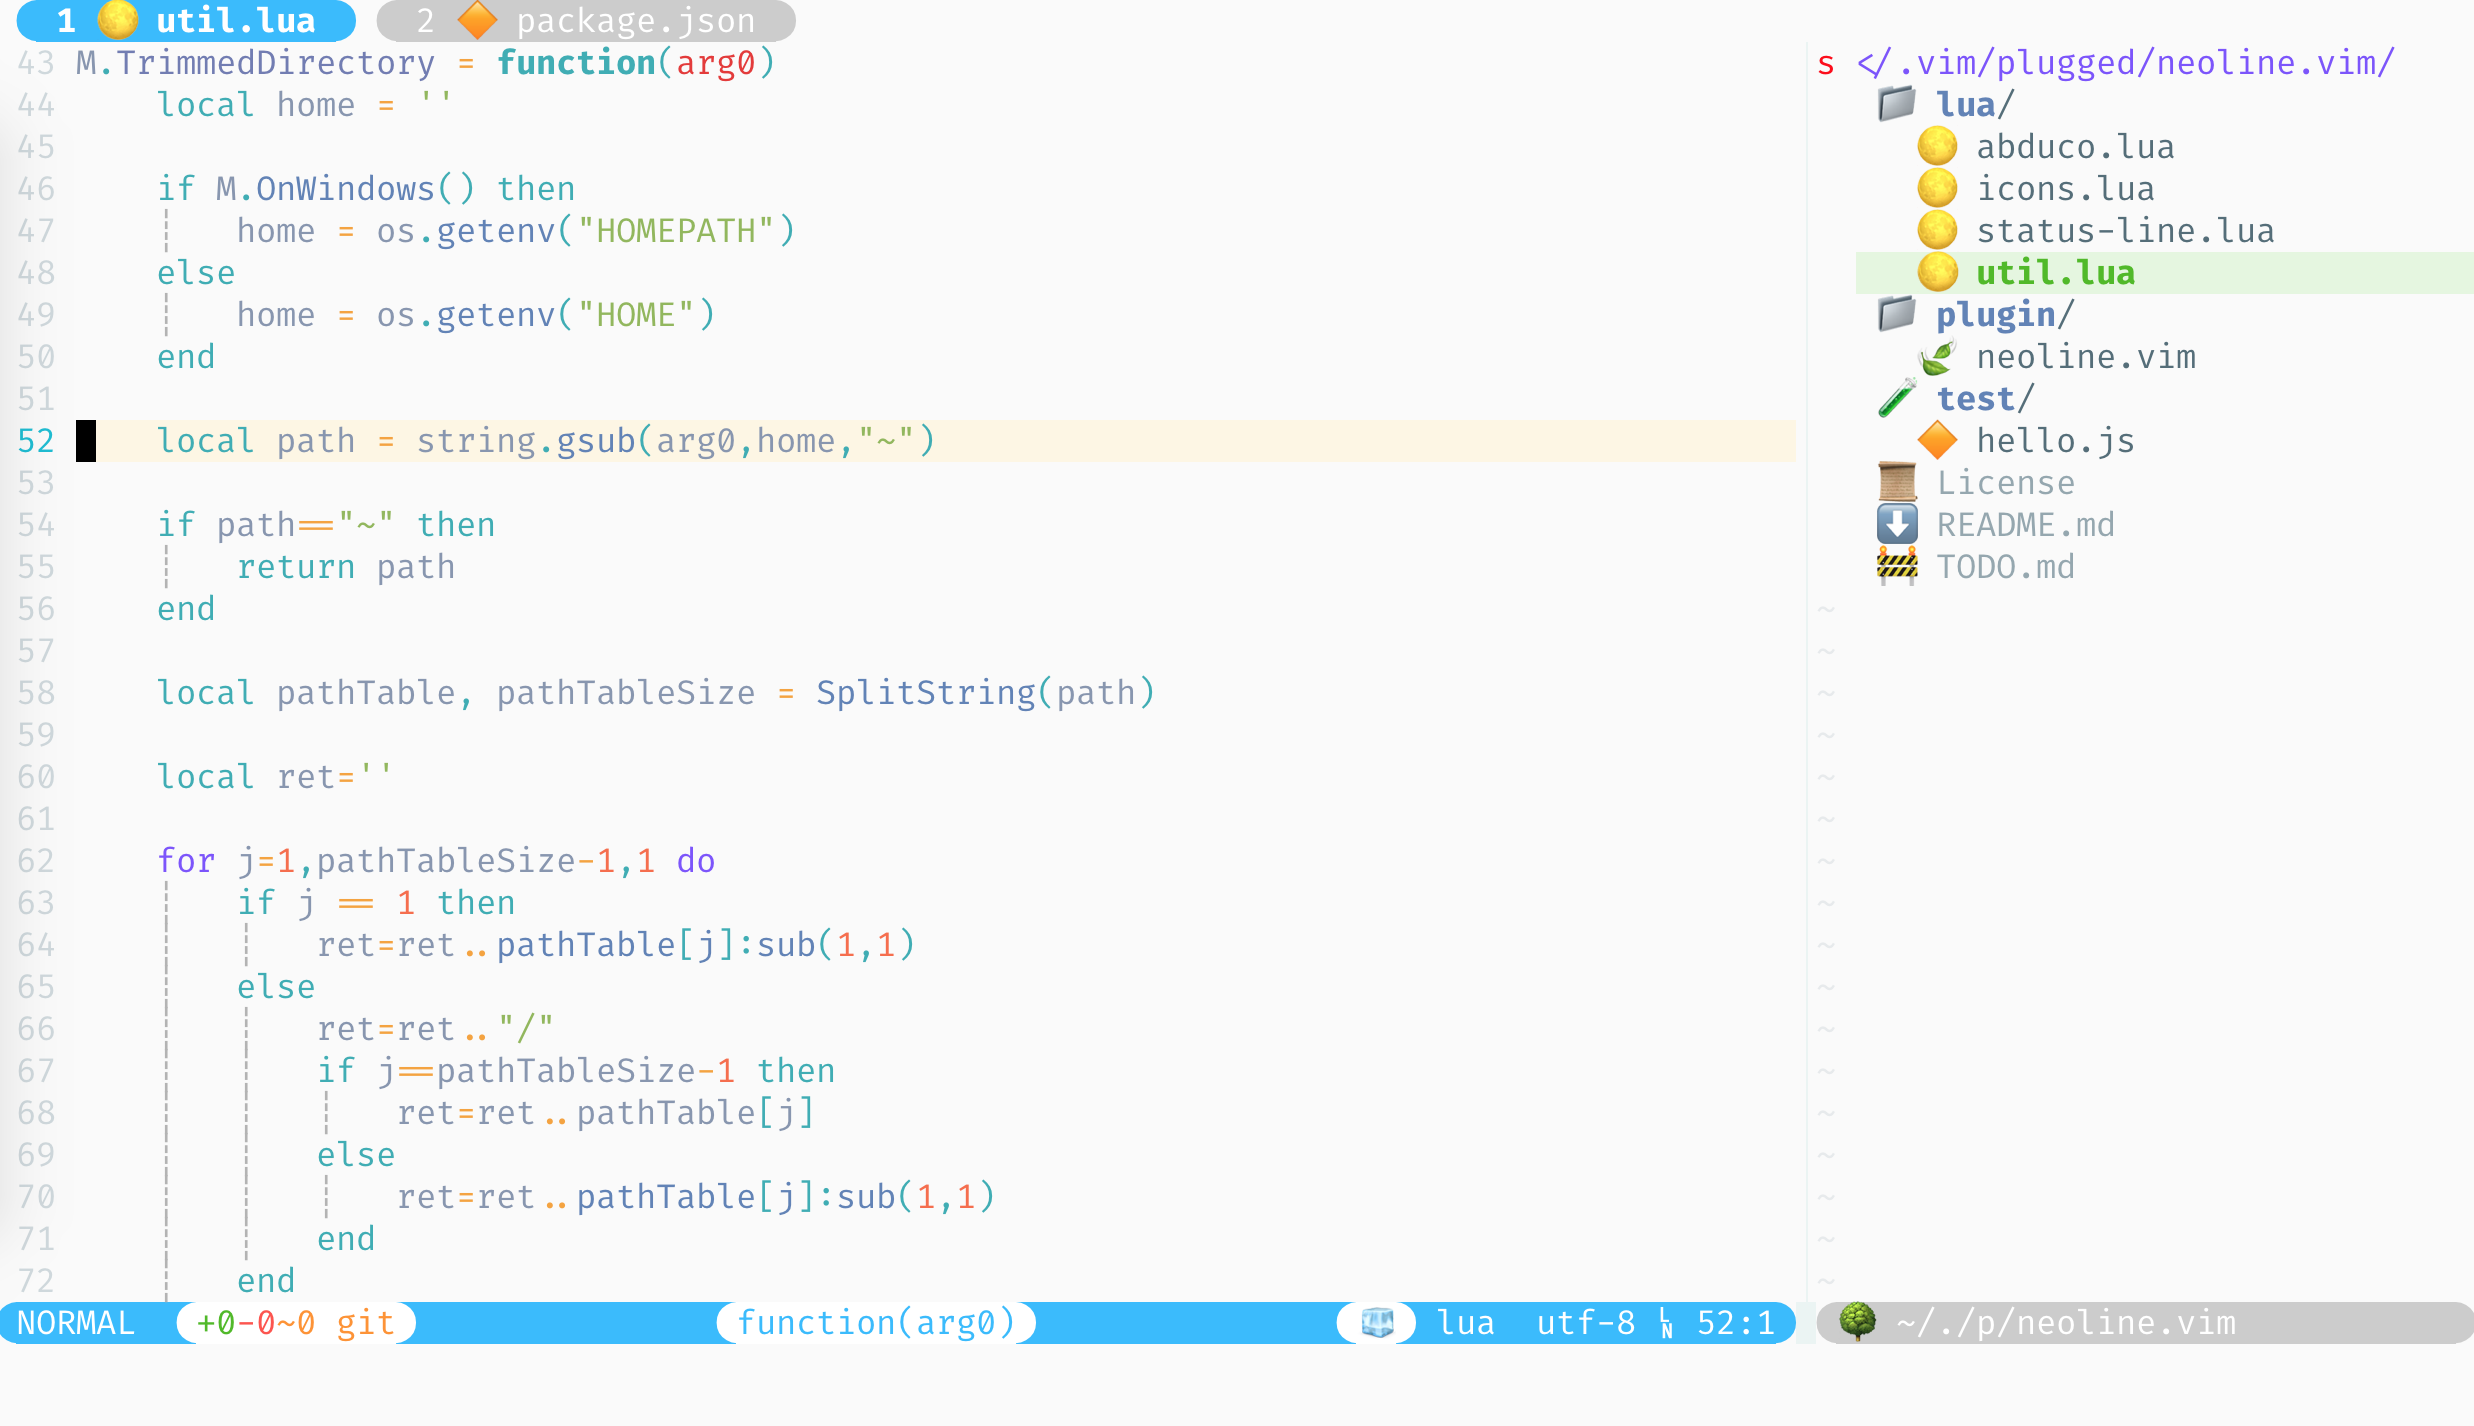Select the Lua icon next to icons.lua
This screenshot has height=1426, width=2474.
click(x=1938, y=188)
